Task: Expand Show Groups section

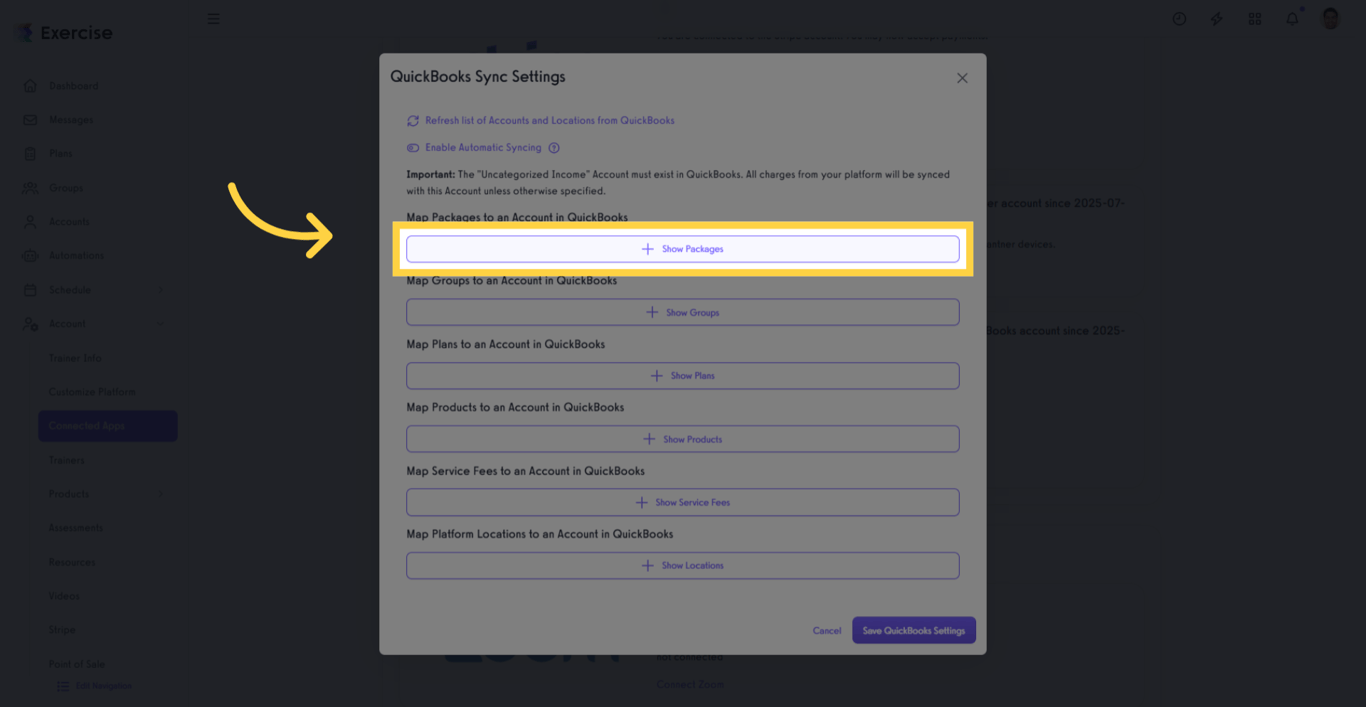Action: pyautogui.click(x=682, y=312)
